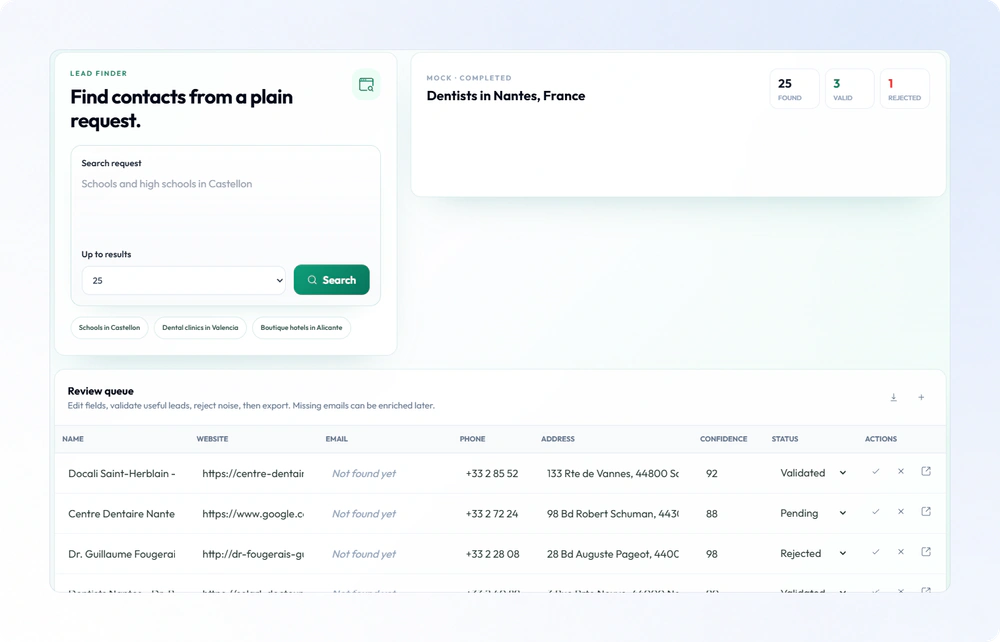Click Not found yet email in Centre Dentaire row
The height and width of the screenshot is (642, 1000).
[x=364, y=514]
